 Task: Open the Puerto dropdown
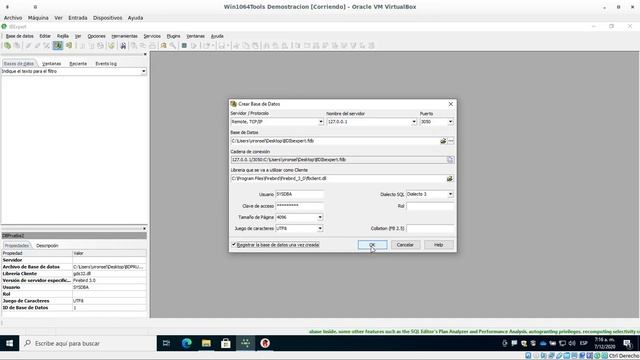[x=450, y=122]
